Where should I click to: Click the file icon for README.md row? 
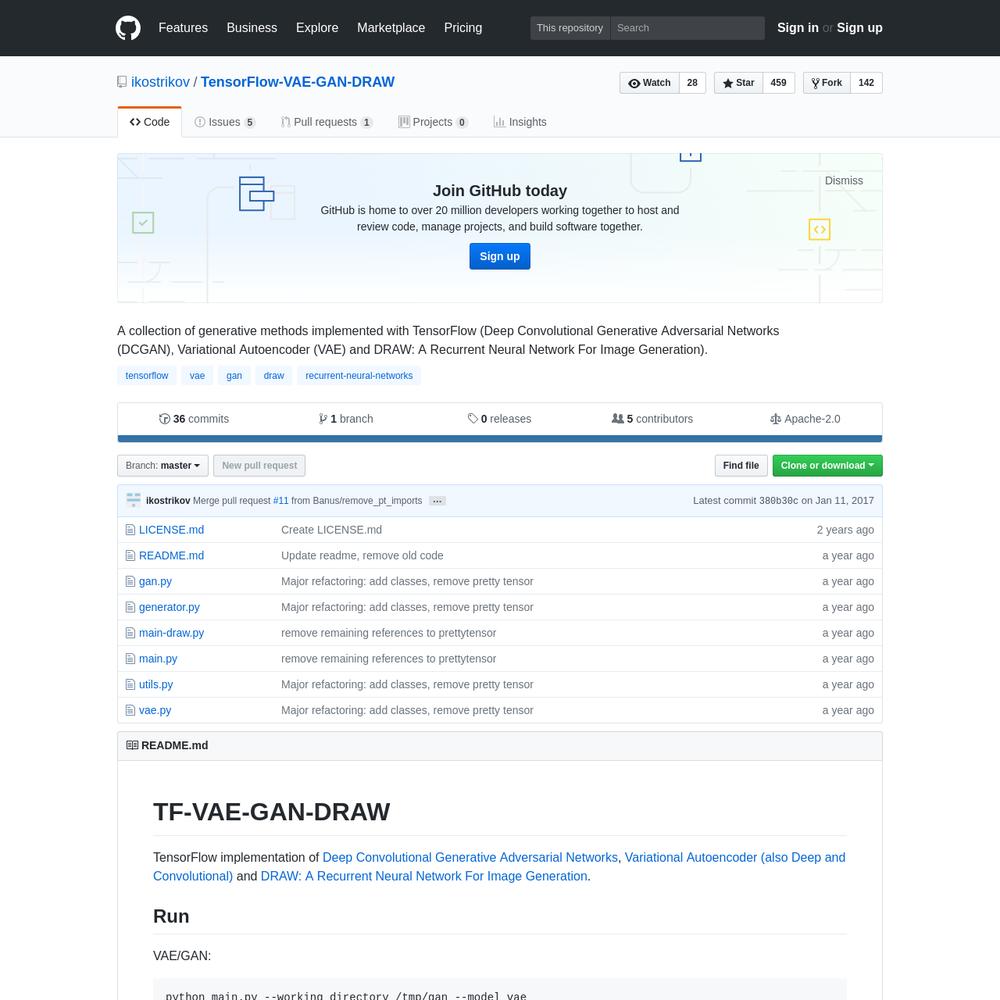coord(130,555)
